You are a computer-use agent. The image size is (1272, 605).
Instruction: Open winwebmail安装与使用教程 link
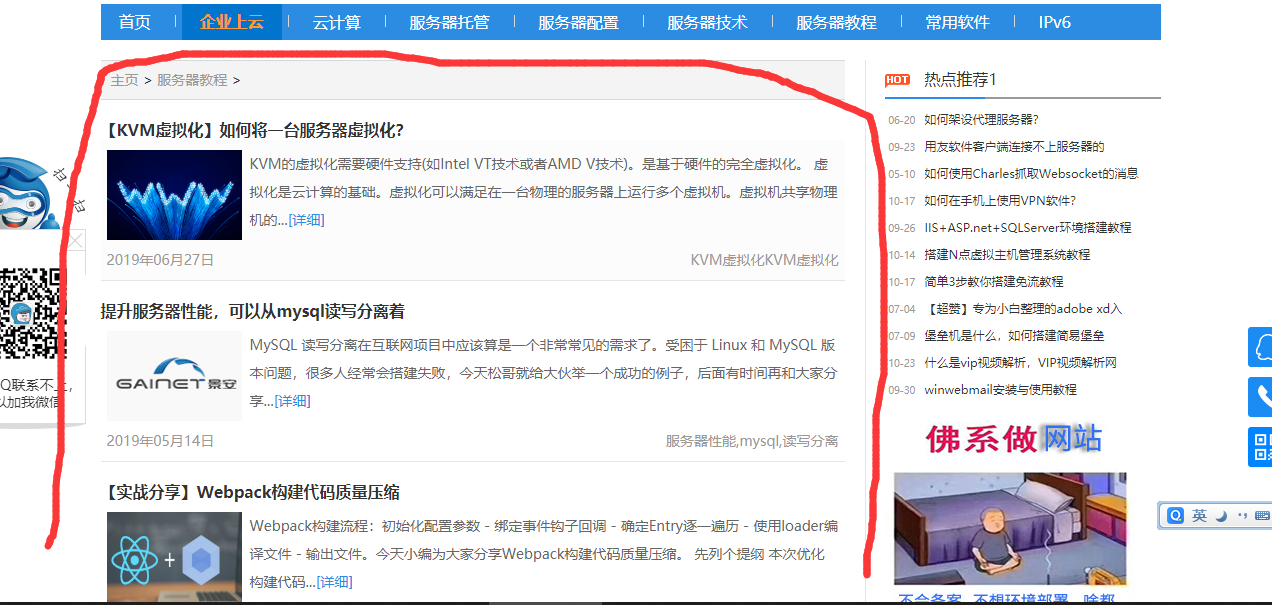pyautogui.click(x=1000, y=390)
